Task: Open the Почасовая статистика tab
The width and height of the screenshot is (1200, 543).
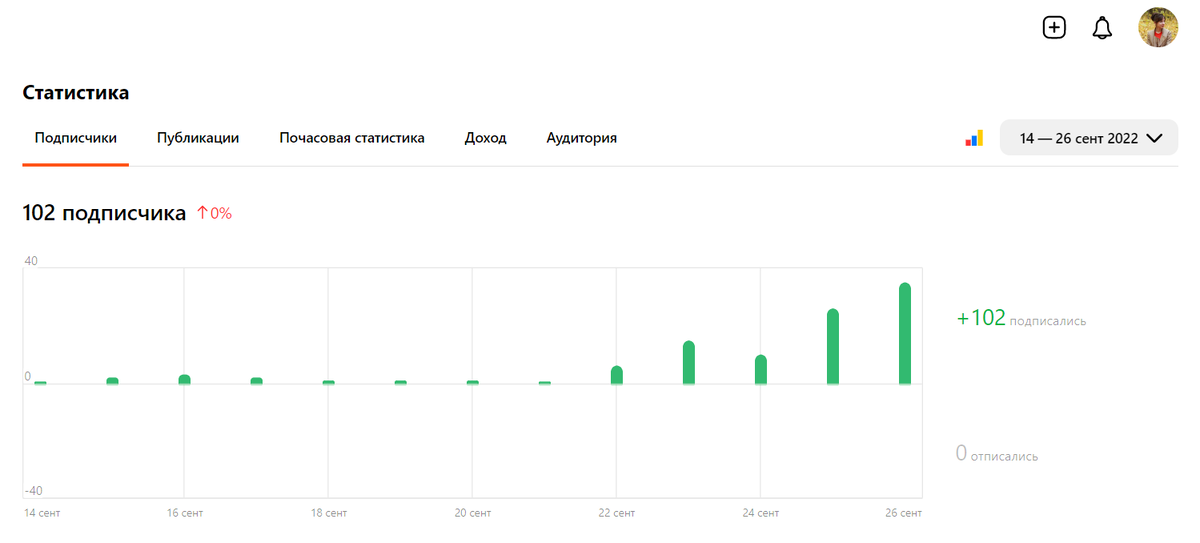Action: tap(352, 138)
